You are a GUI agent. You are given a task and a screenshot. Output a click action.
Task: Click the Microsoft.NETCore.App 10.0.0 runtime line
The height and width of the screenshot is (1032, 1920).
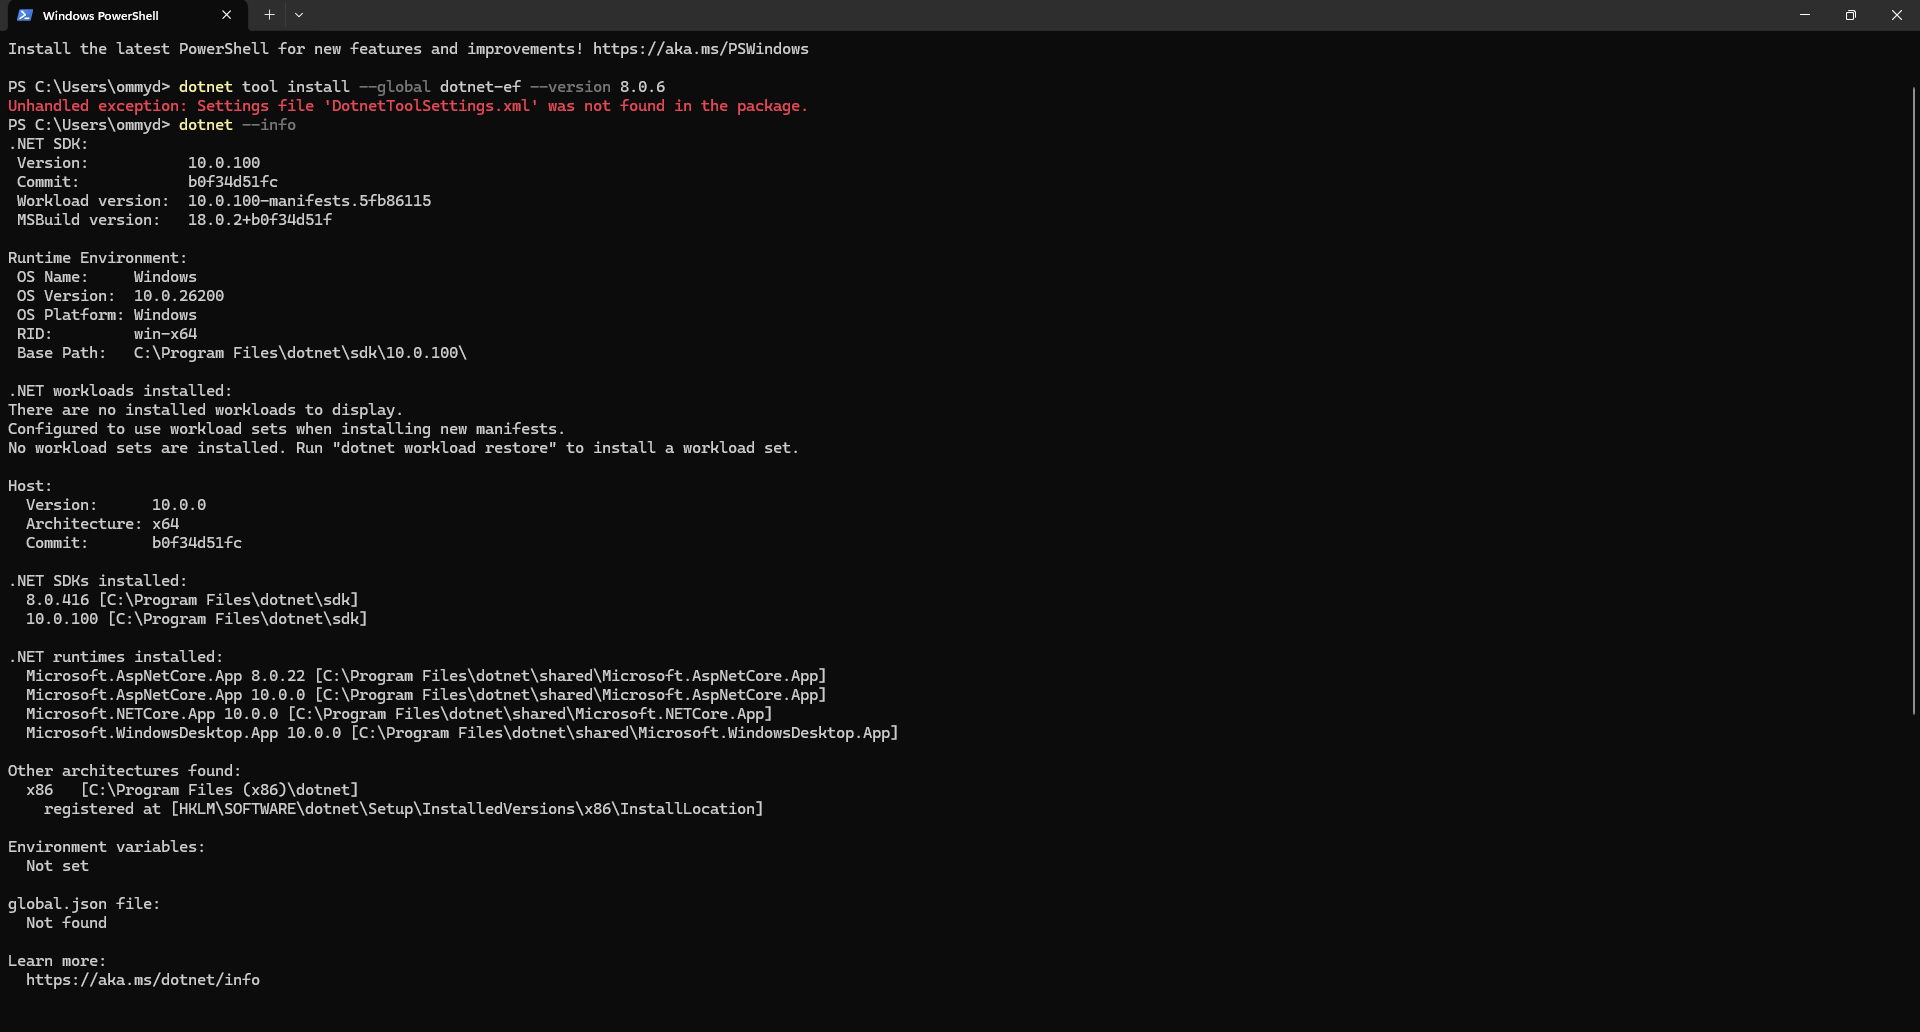[x=399, y=714]
